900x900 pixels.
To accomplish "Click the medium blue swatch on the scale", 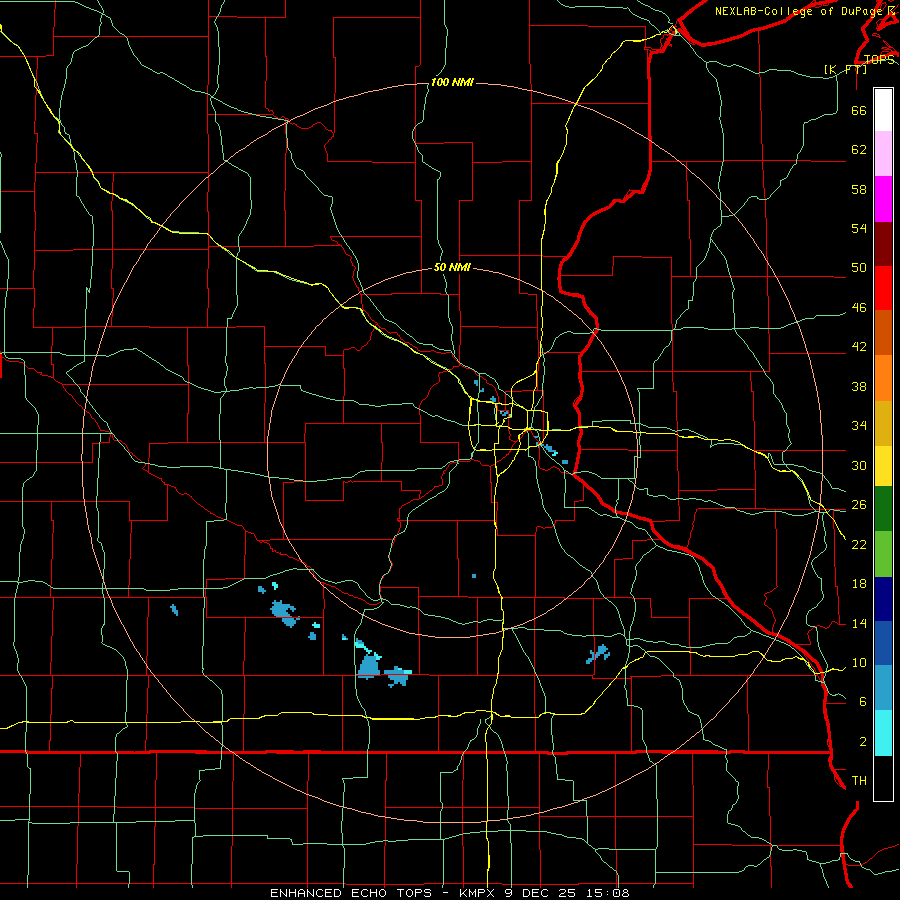I will [883, 643].
